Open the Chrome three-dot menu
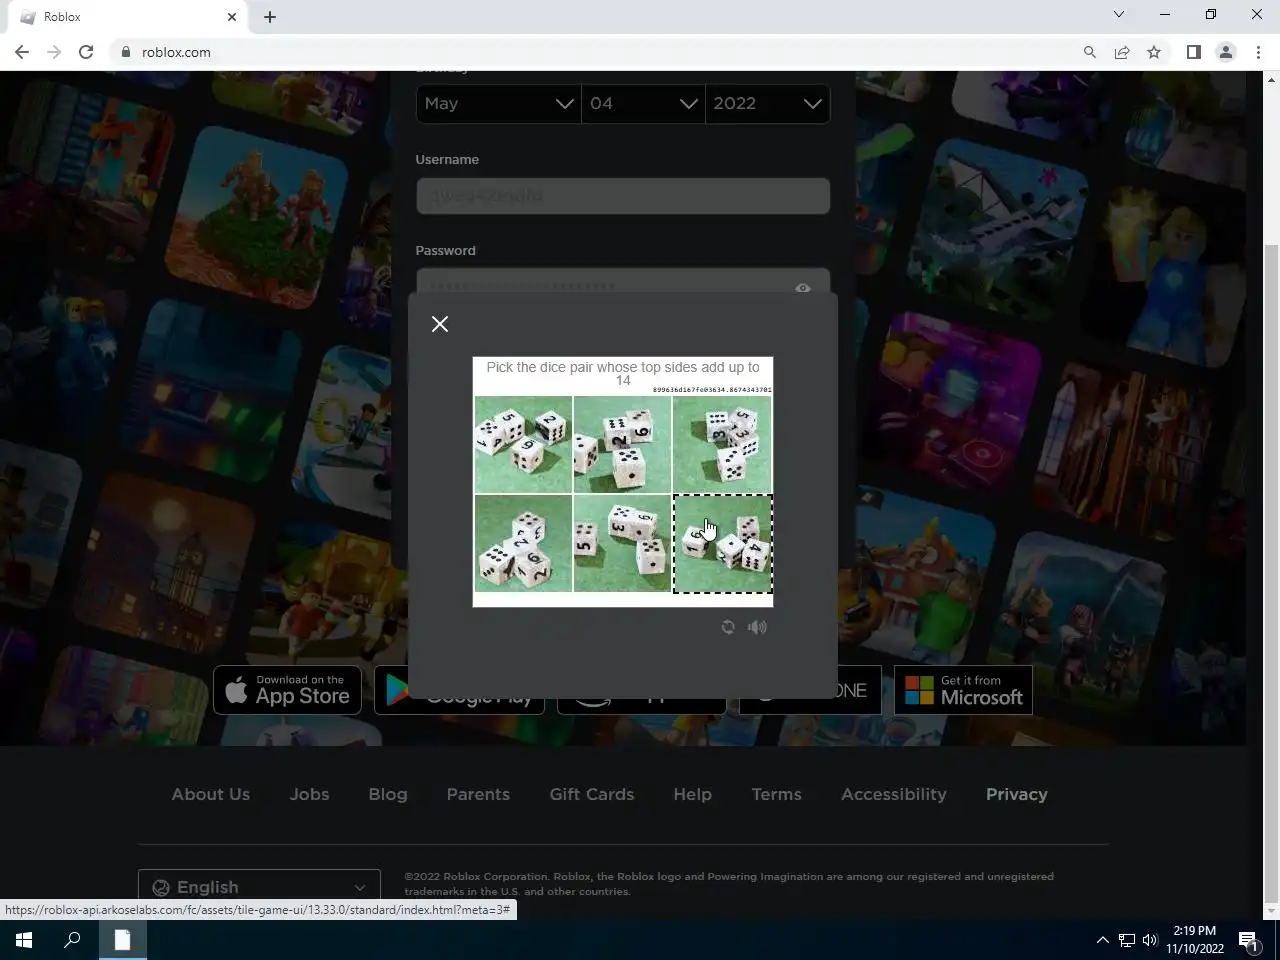This screenshot has height=960, width=1280. pos(1258,52)
